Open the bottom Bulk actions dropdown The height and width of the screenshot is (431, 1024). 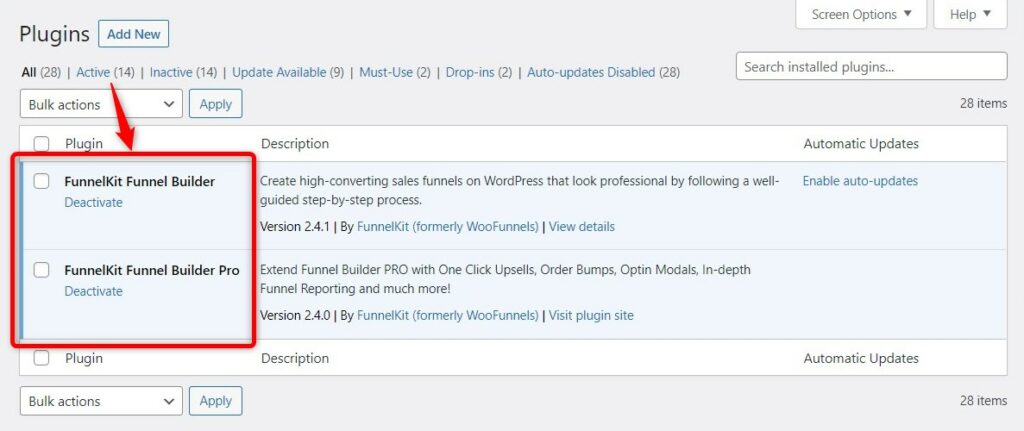101,401
